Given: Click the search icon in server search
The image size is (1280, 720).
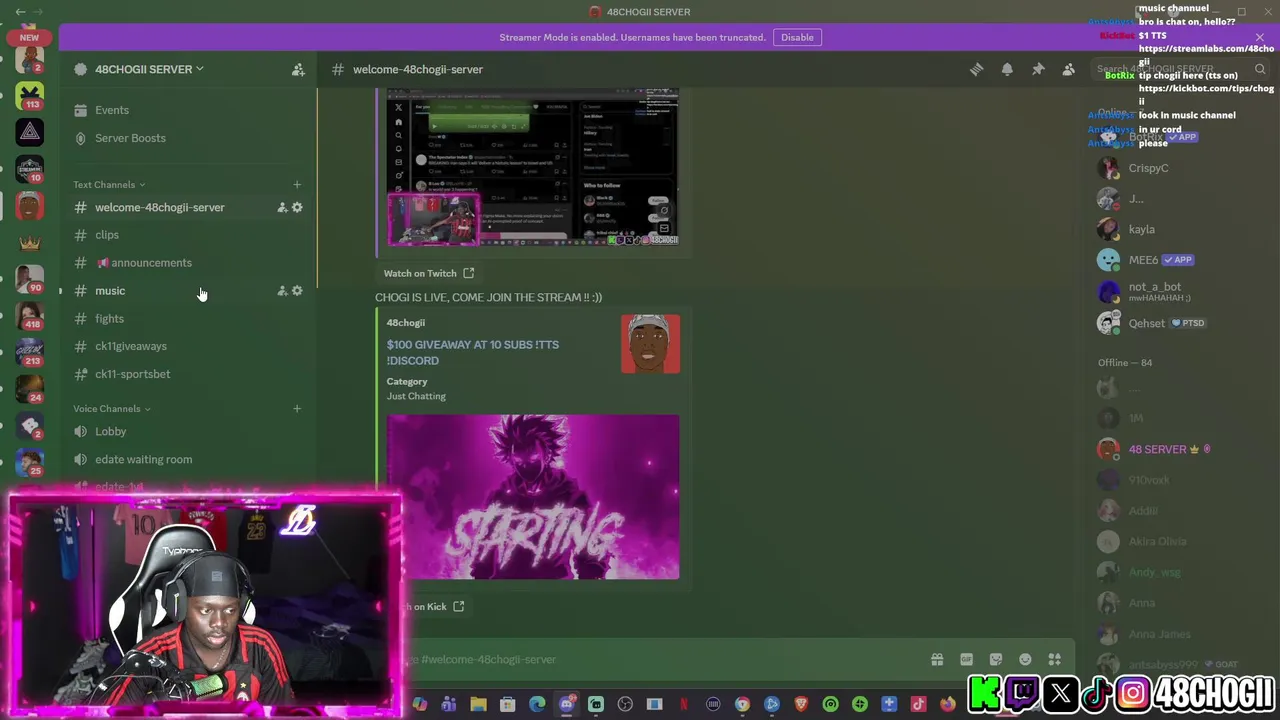Looking at the screenshot, I should (x=1260, y=69).
